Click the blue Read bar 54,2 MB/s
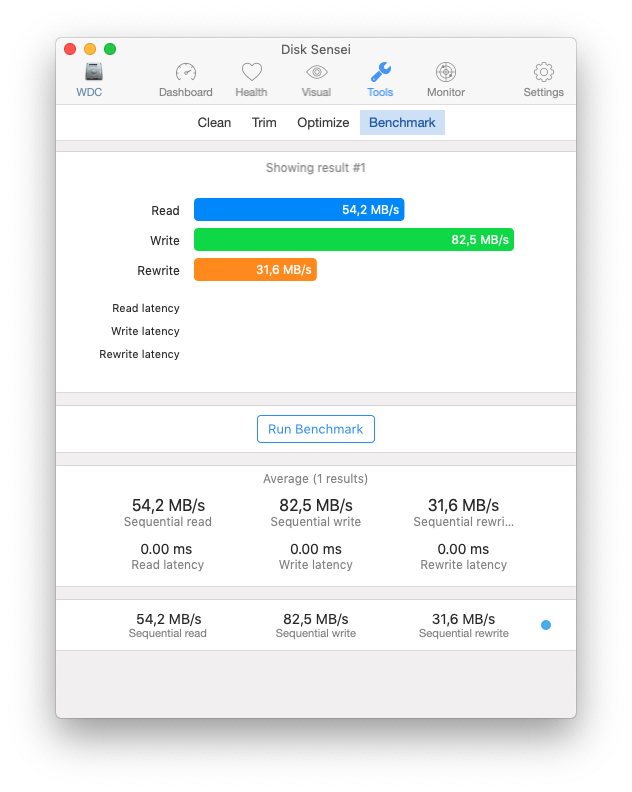The width and height of the screenshot is (632, 792). 299,210
